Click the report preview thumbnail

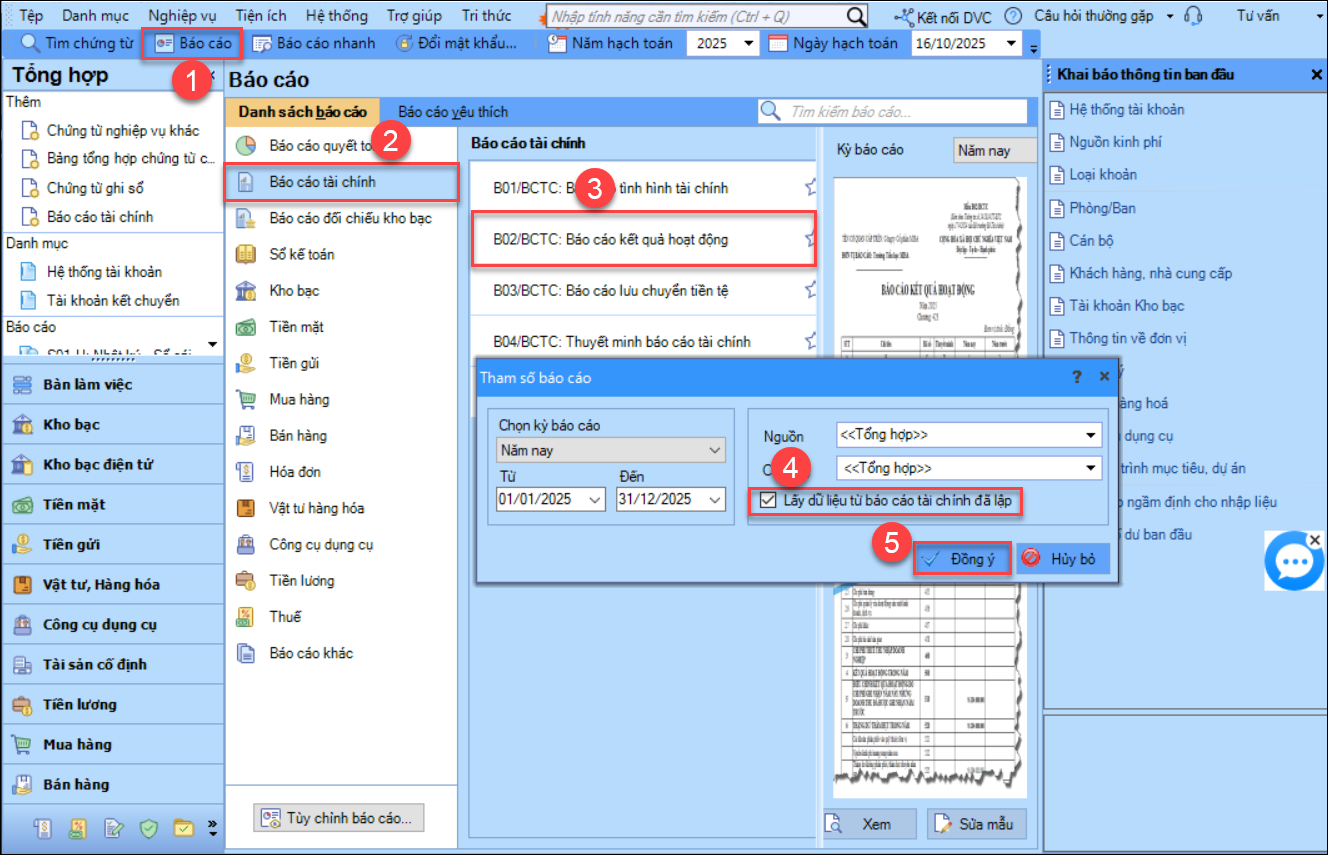coord(924,300)
